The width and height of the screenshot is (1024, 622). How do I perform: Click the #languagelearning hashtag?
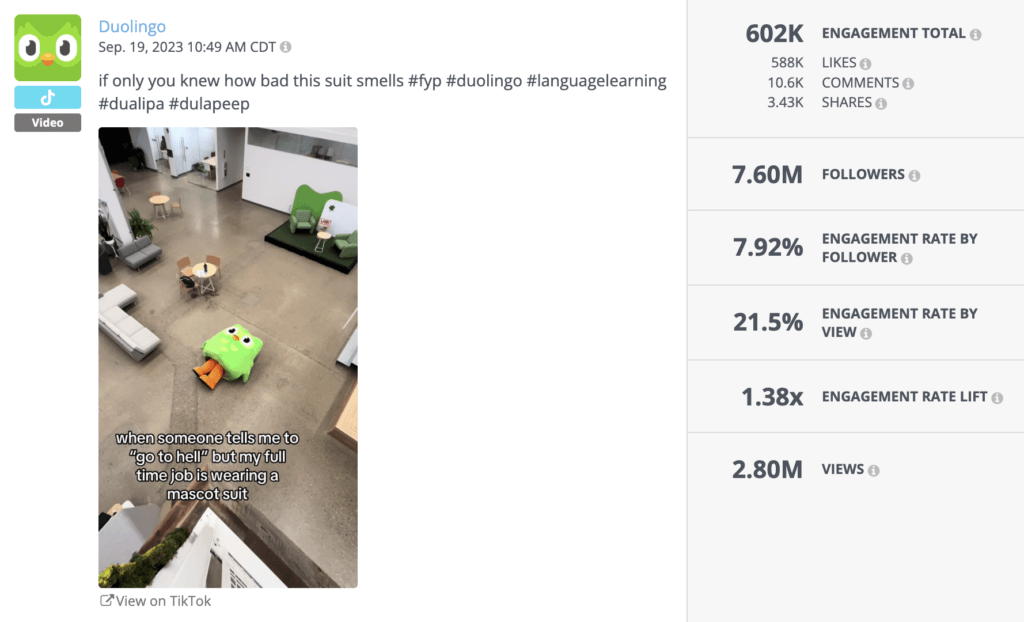[x=596, y=81]
